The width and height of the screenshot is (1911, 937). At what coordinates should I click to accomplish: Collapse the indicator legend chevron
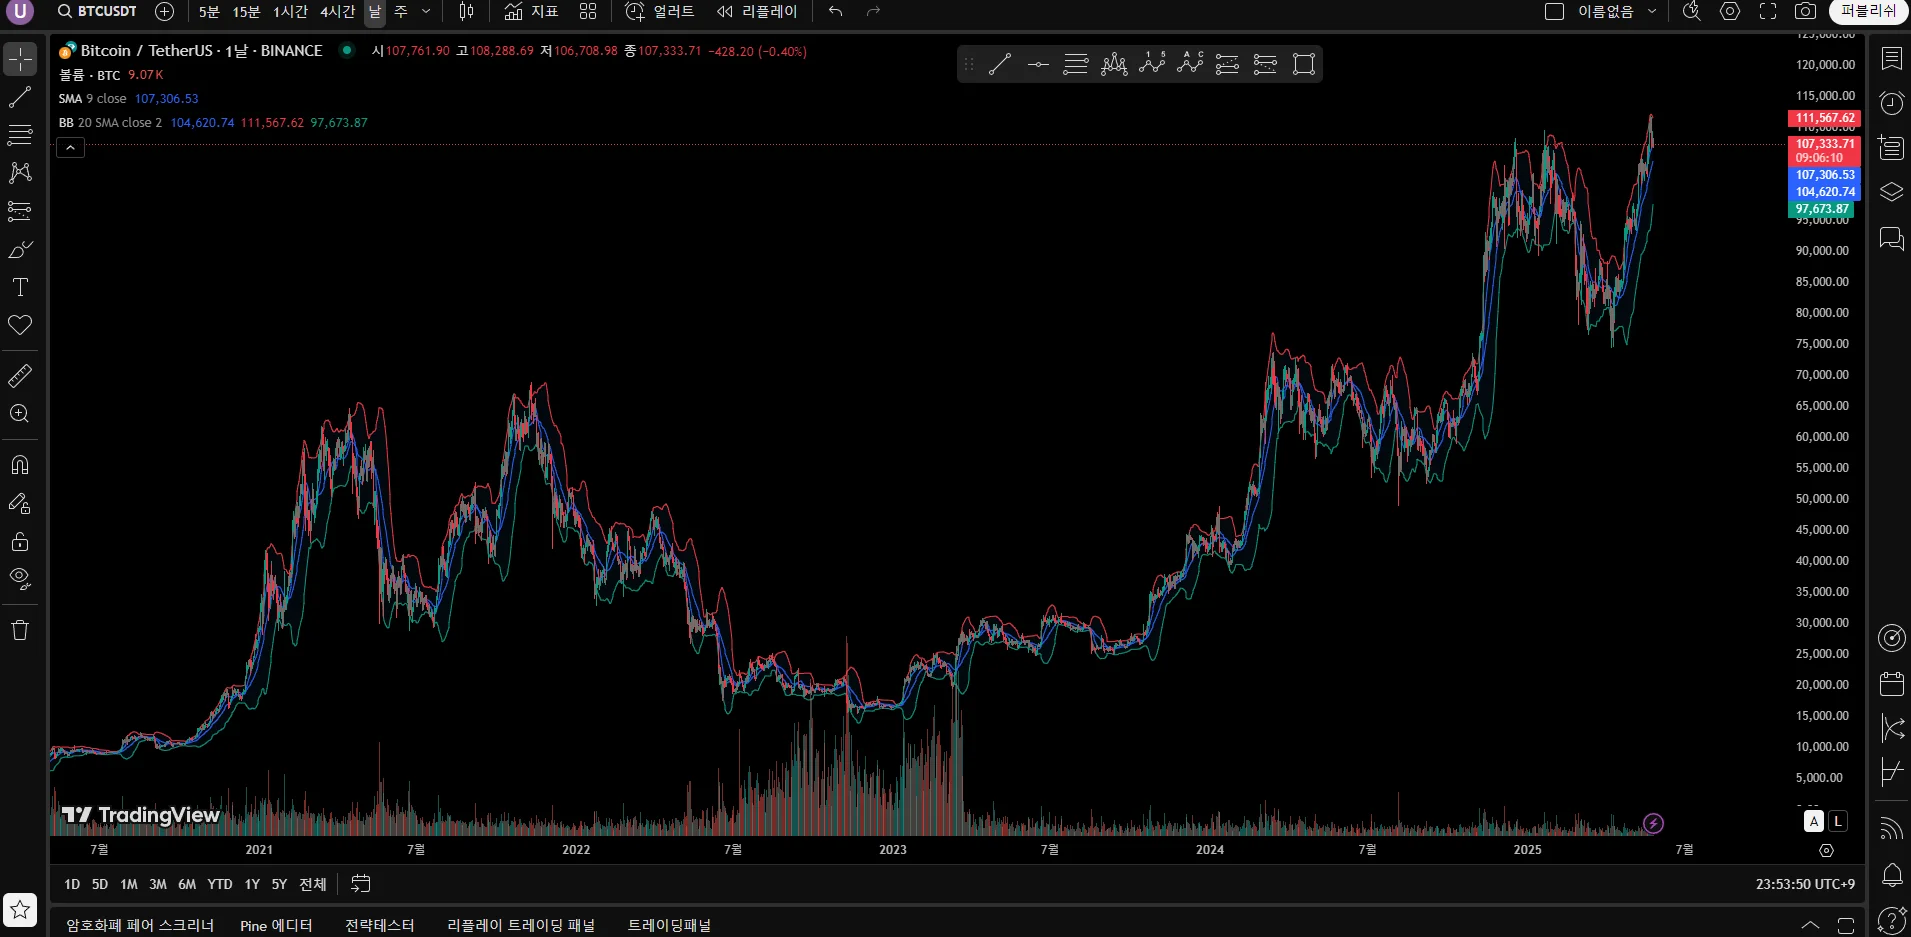click(x=70, y=147)
